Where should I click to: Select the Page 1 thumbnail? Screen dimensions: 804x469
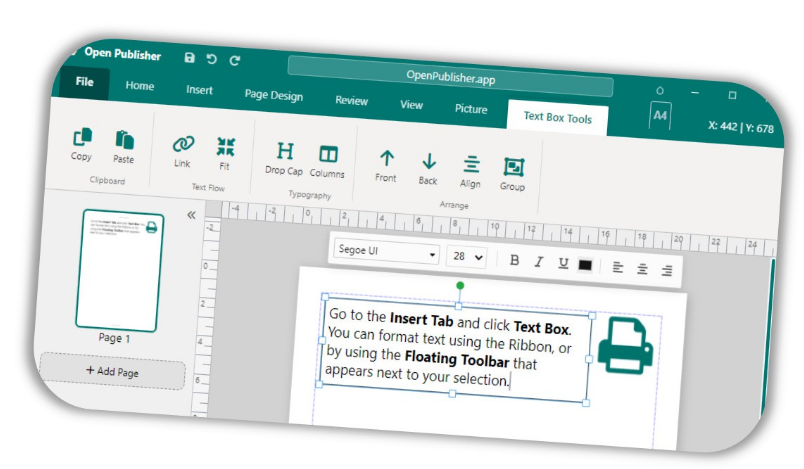click(x=119, y=270)
